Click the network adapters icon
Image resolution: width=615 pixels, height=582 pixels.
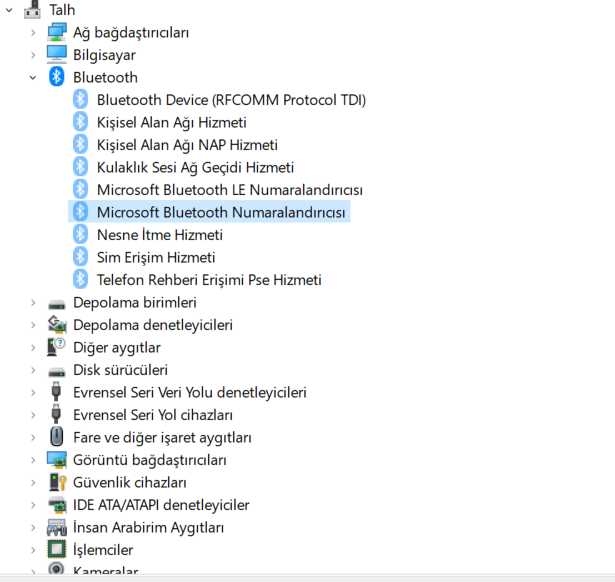(56, 32)
